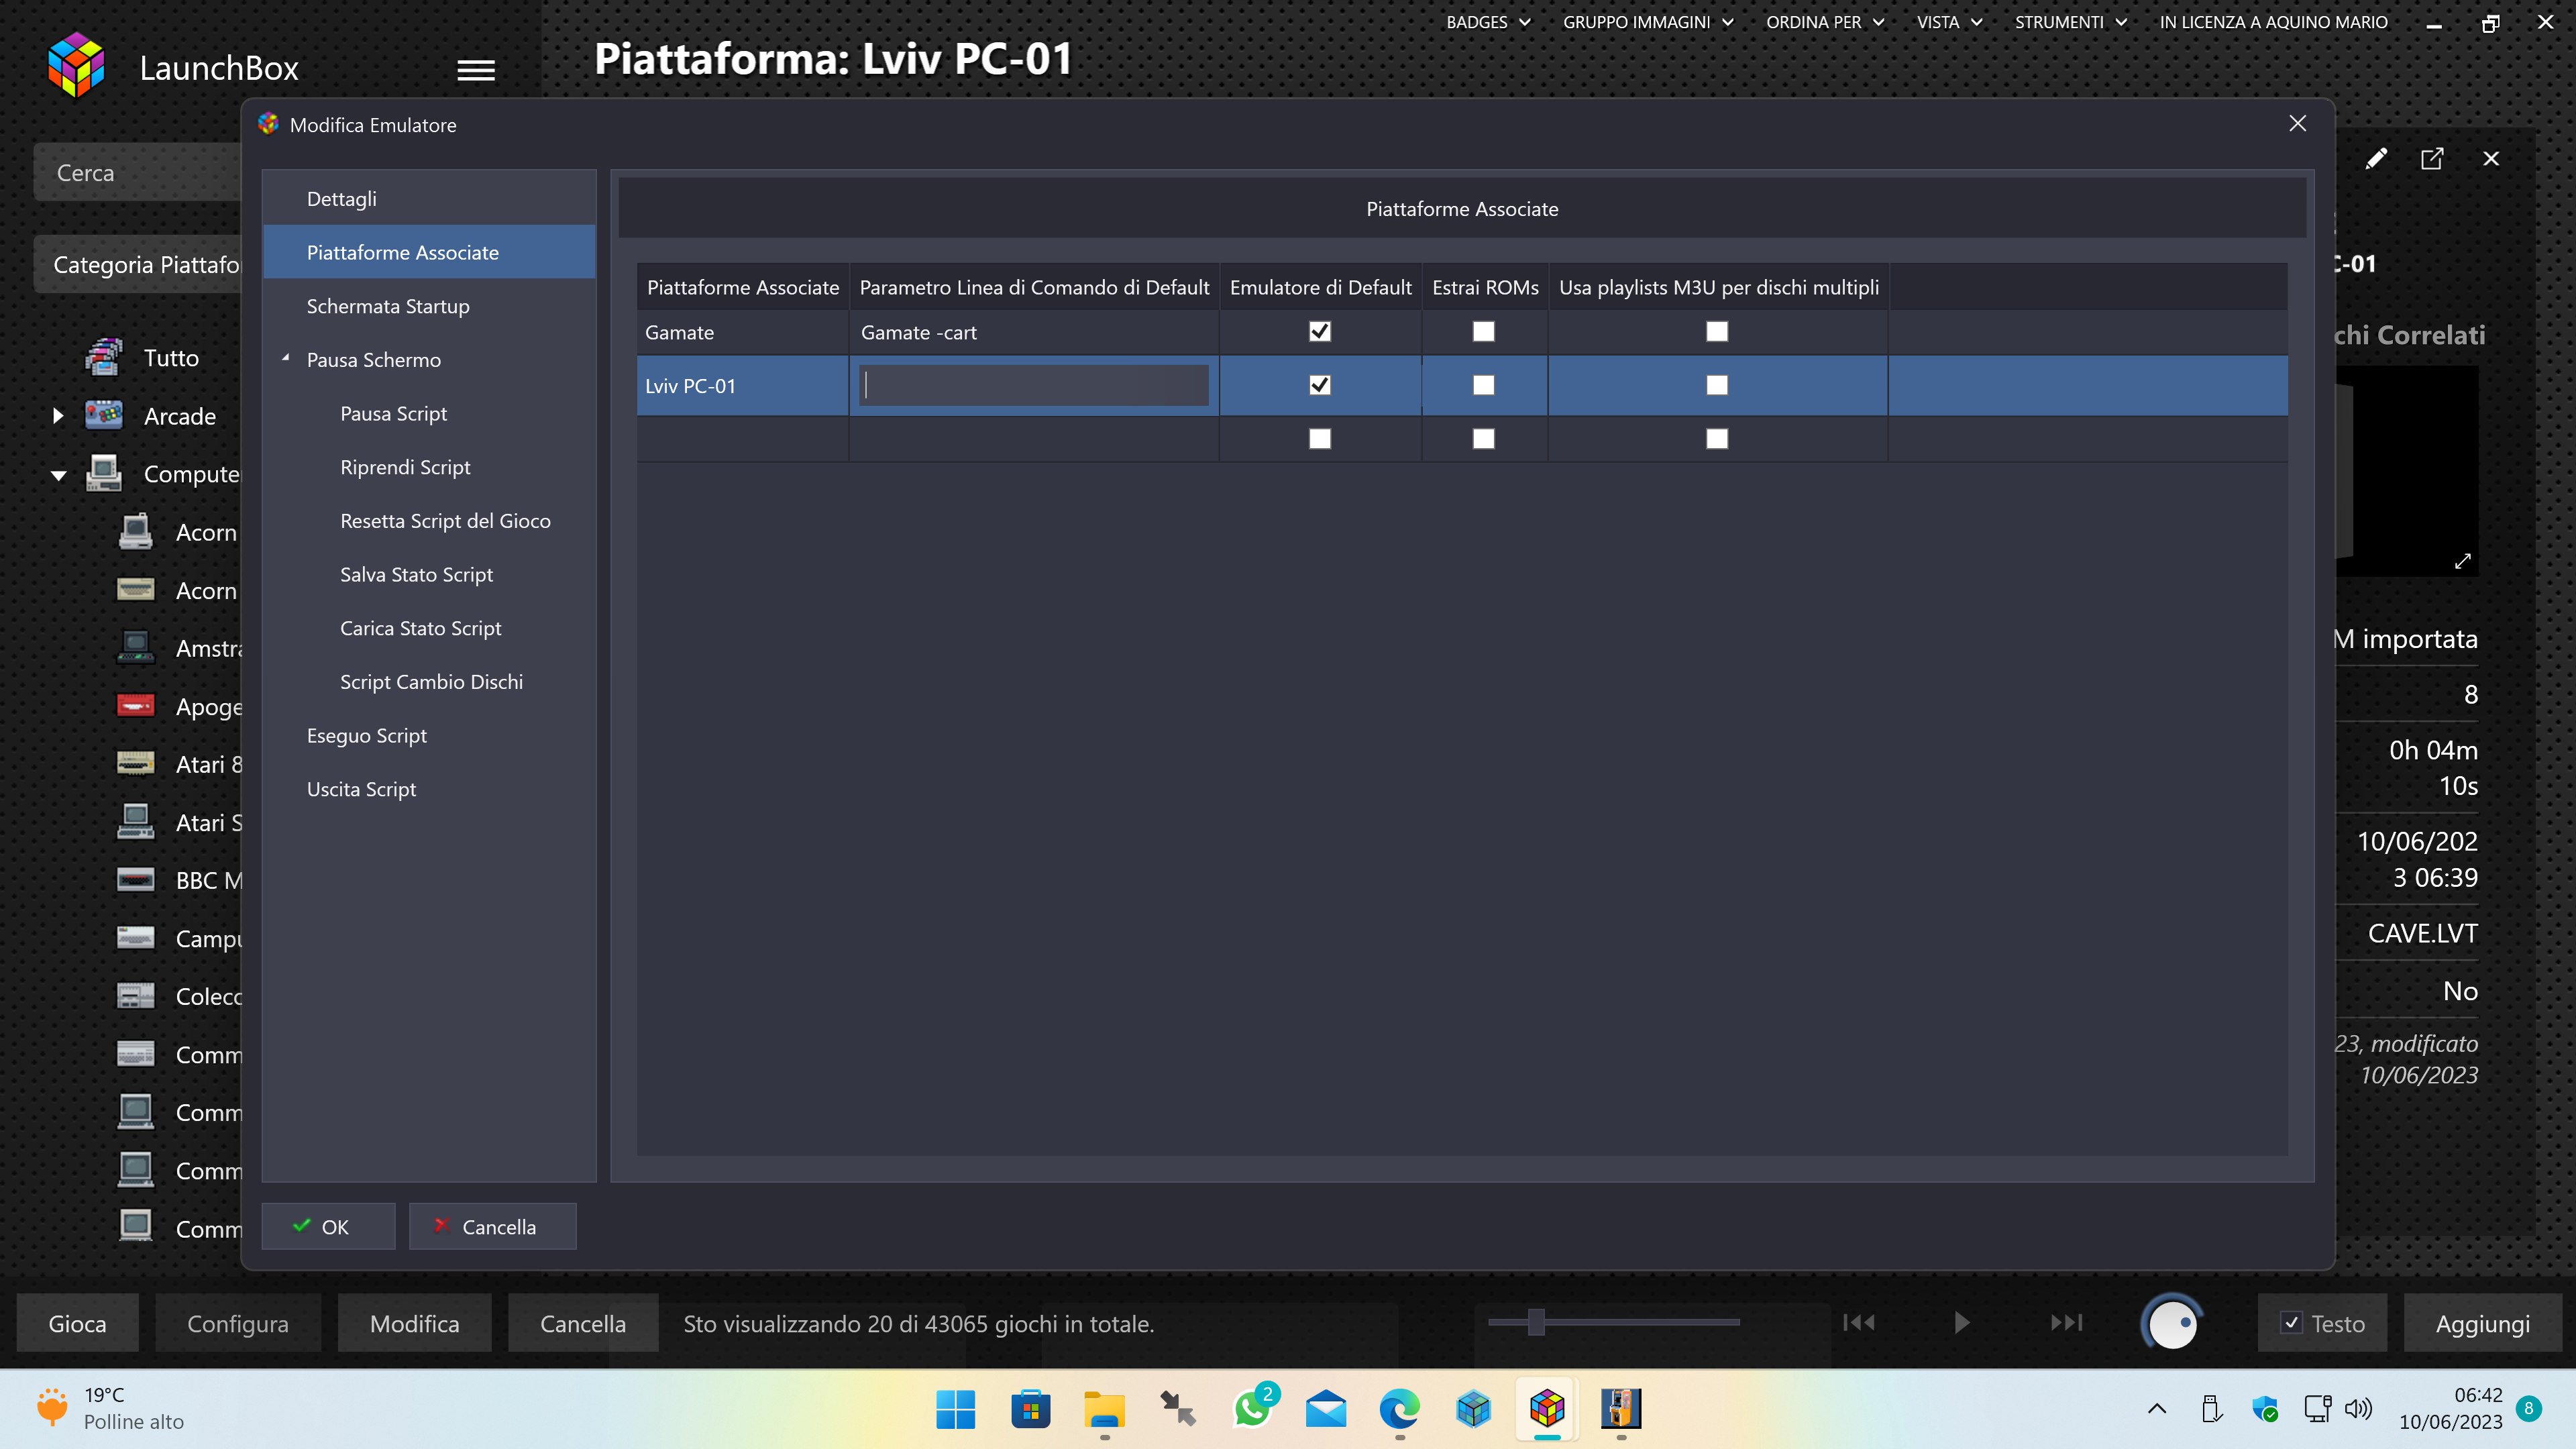This screenshot has height=1449, width=2576.
Task: Enable Estrai ROMs for Lviv PC-01
Action: [x=1484, y=385]
